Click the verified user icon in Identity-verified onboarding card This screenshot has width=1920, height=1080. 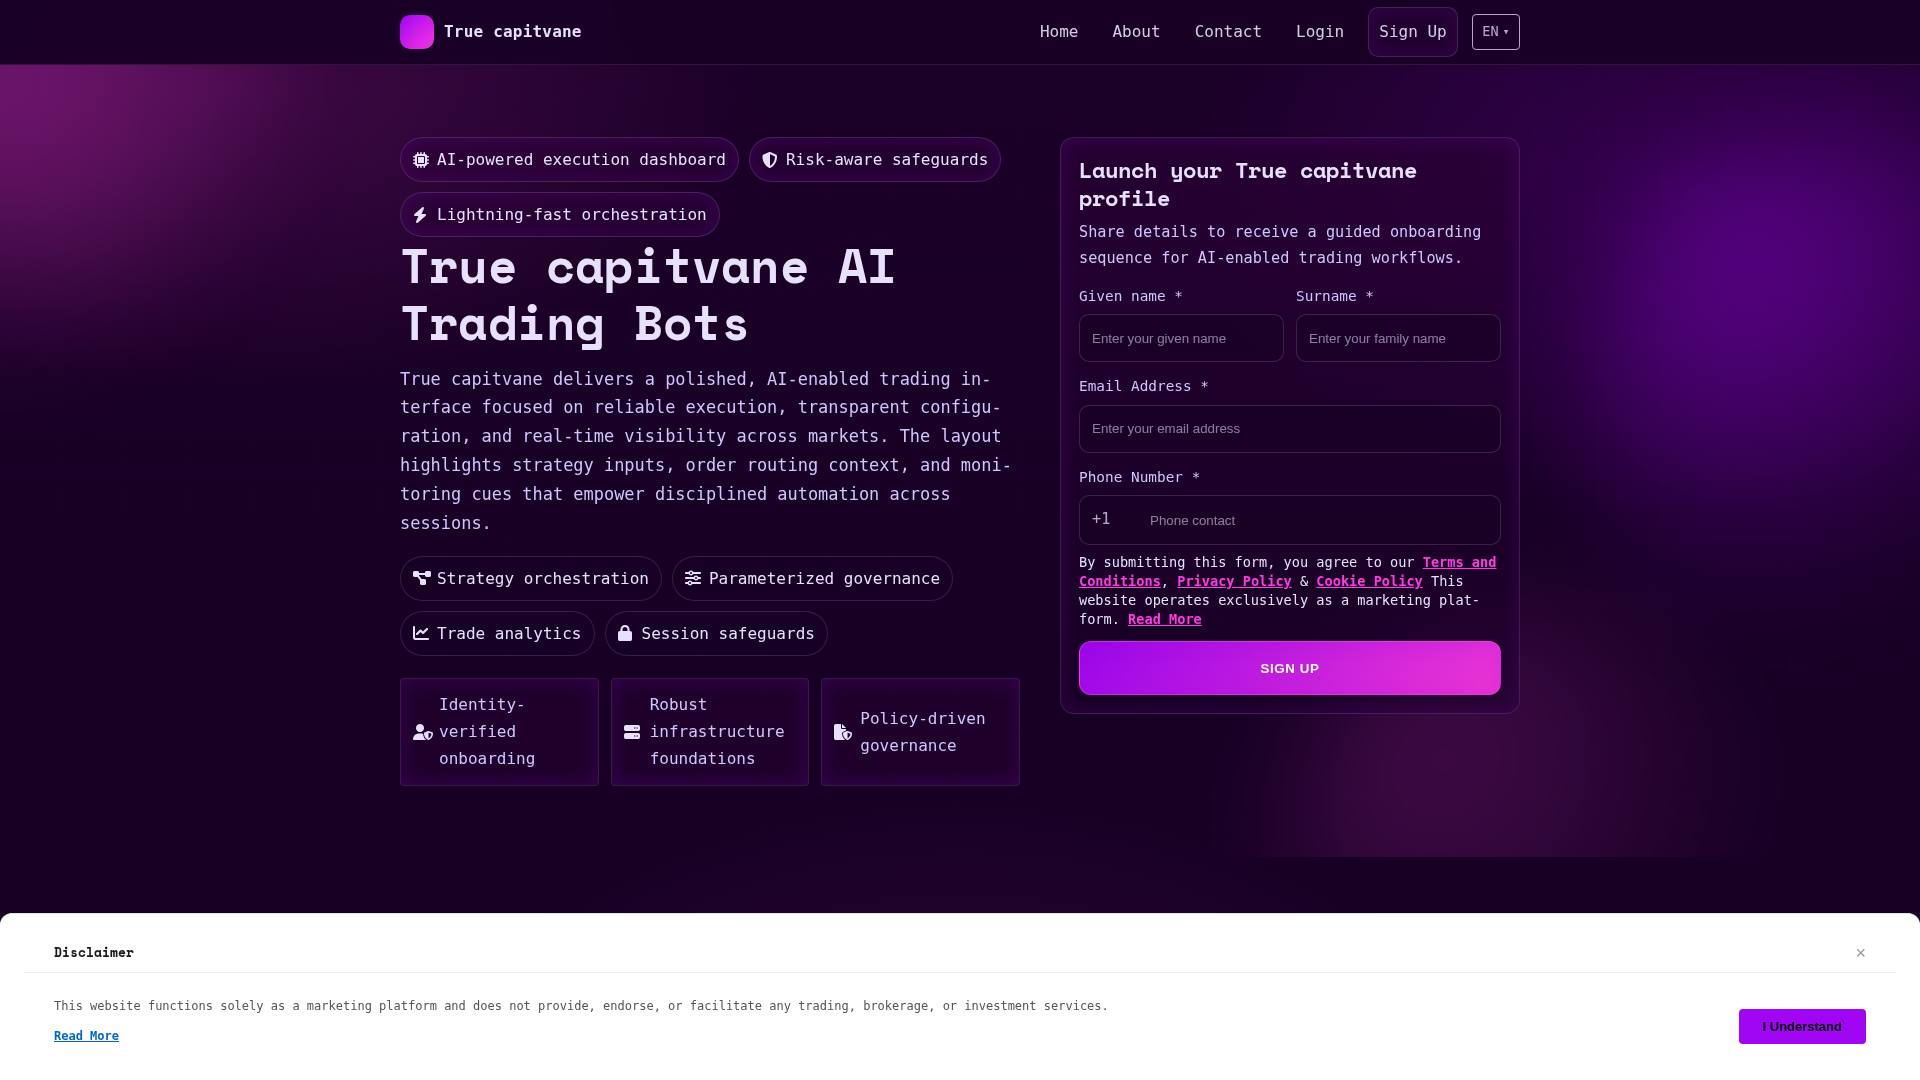coord(423,732)
